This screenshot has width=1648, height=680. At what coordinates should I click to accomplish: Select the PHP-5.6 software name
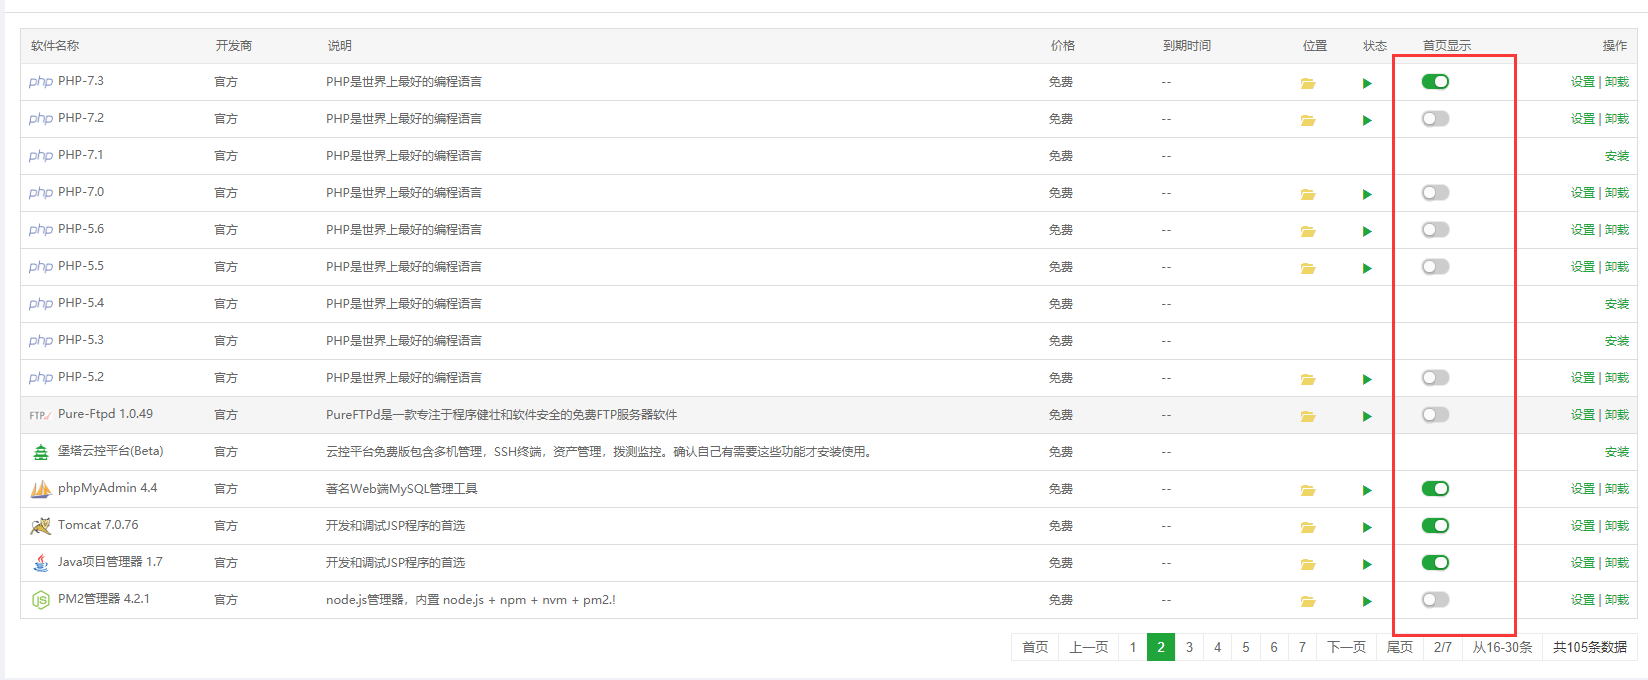81,229
